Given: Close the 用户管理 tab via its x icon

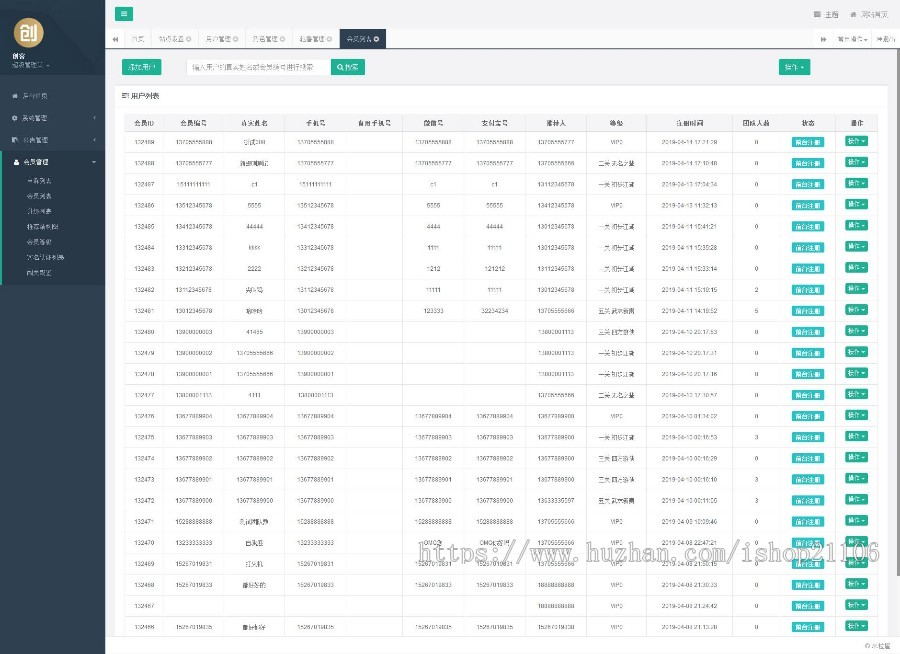Looking at the screenshot, I should [235, 39].
